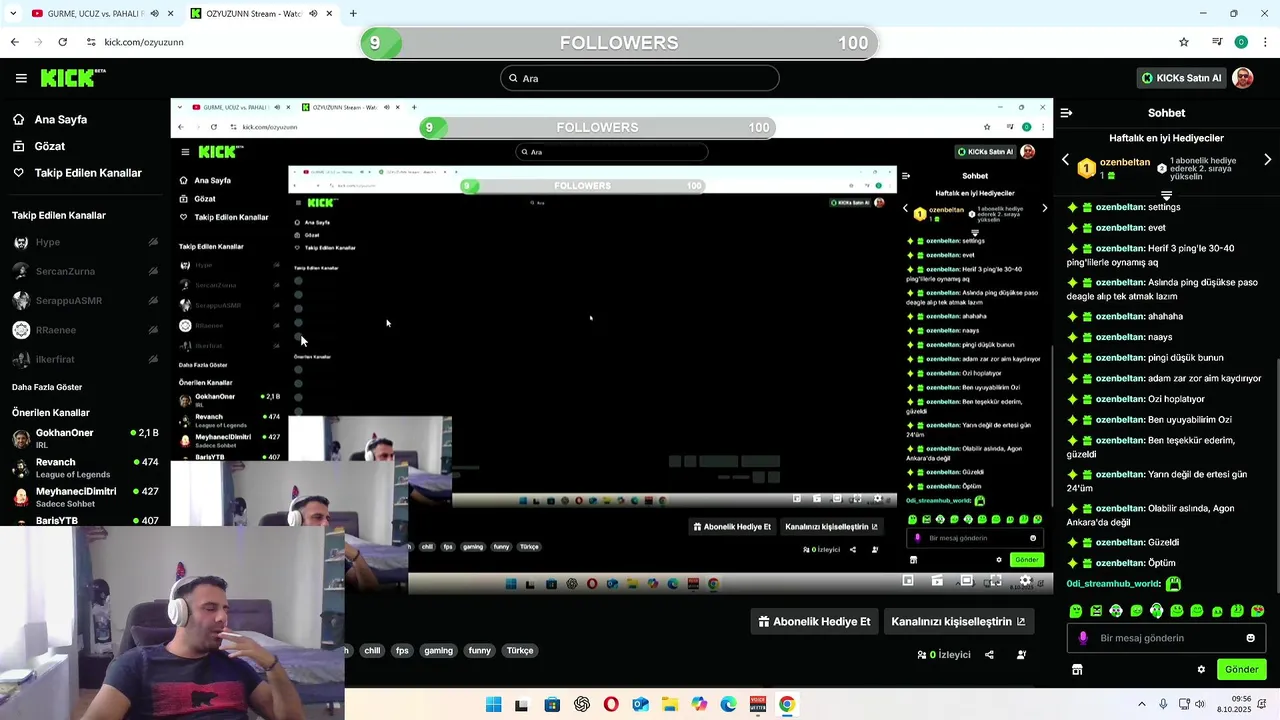Open the chat settings gear icon
Viewport: 1280px width, 720px height.
coord(1201,669)
